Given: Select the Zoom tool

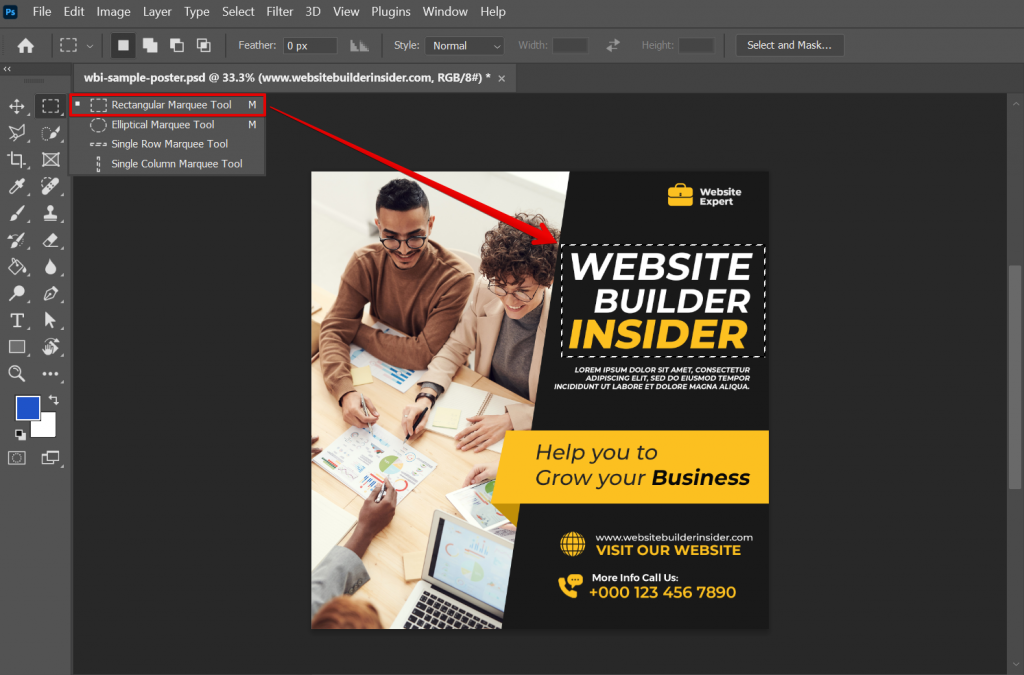Looking at the screenshot, I should click(16, 373).
